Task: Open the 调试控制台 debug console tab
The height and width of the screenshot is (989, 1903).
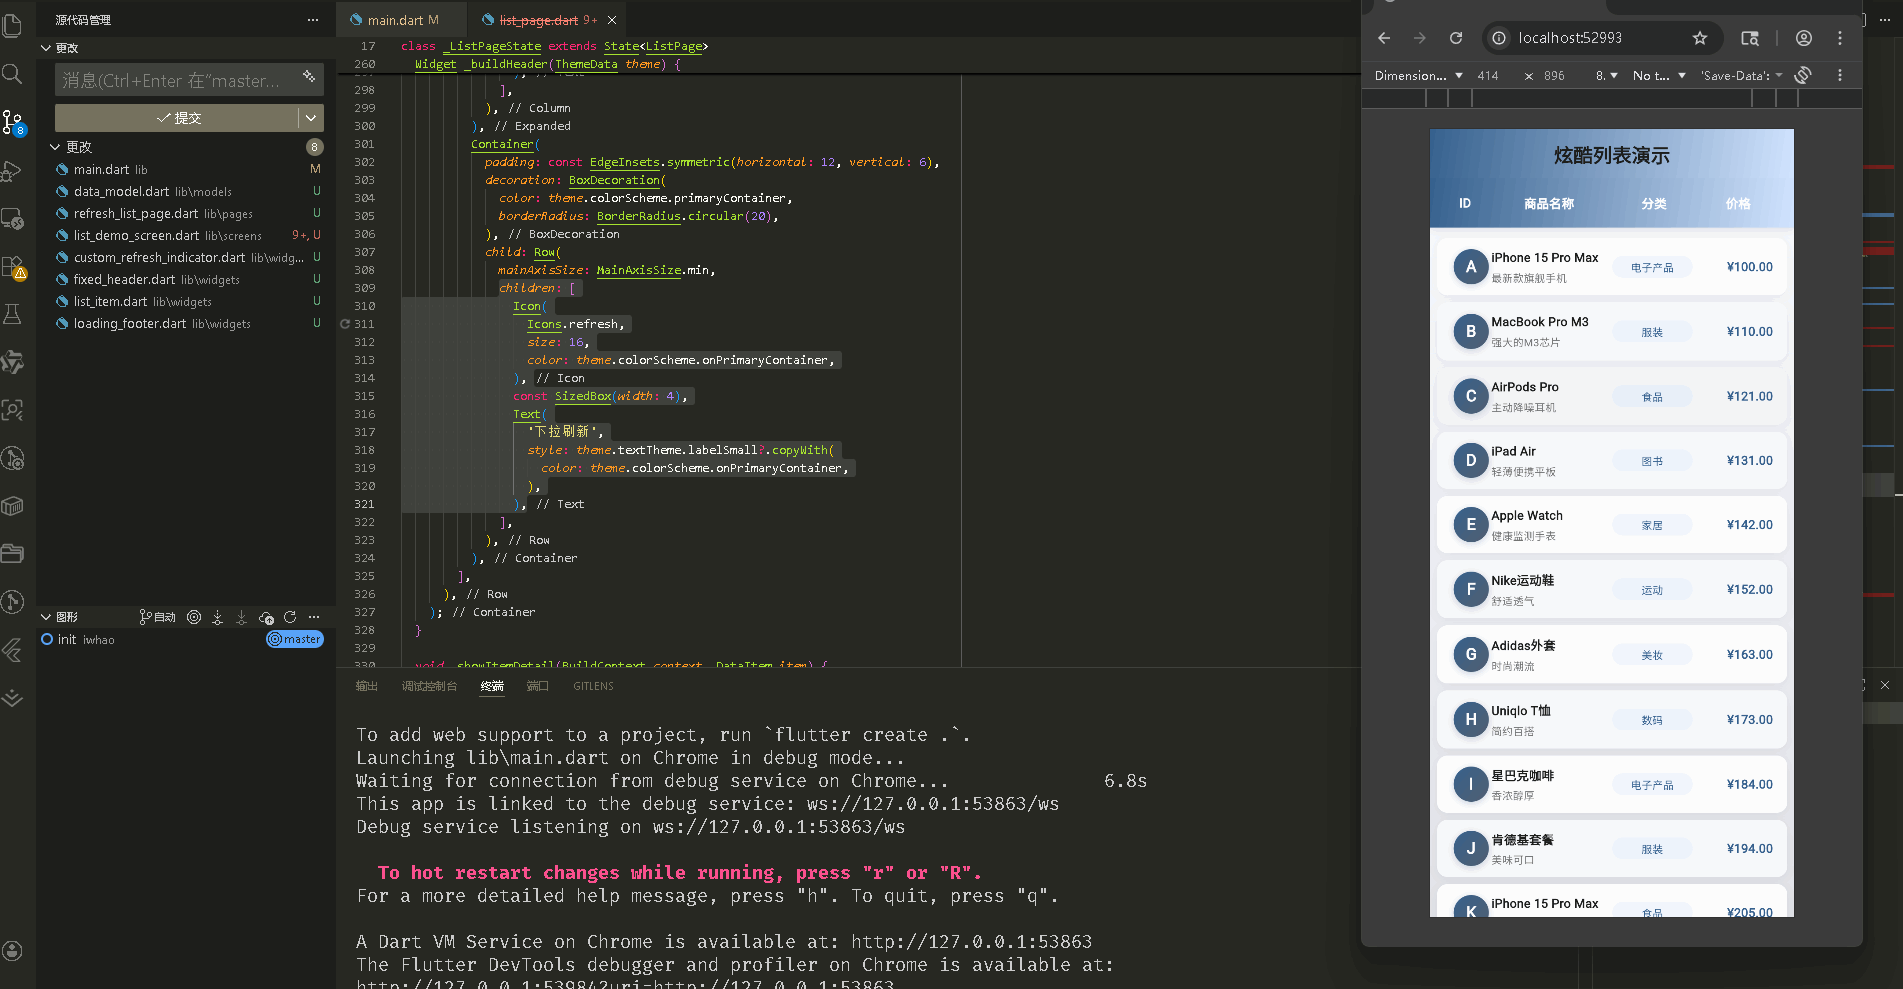Action: point(429,686)
